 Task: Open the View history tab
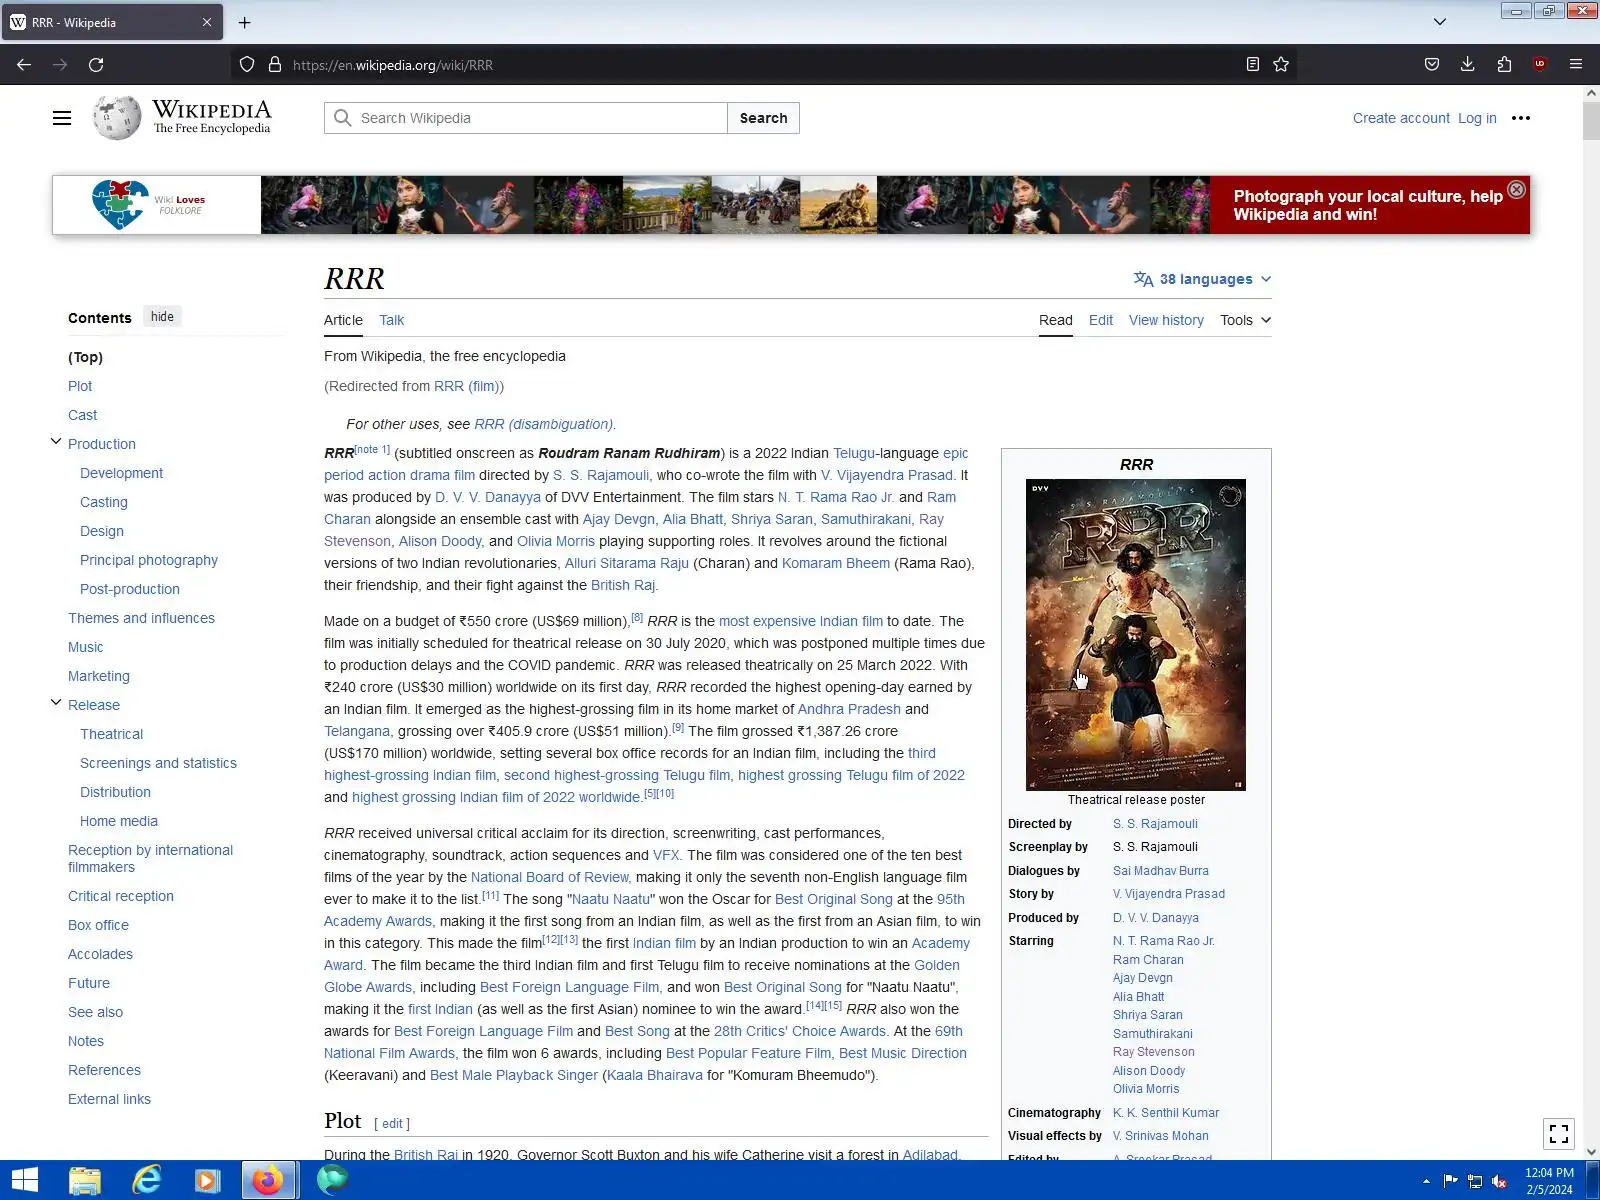(x=1166, y=320)
